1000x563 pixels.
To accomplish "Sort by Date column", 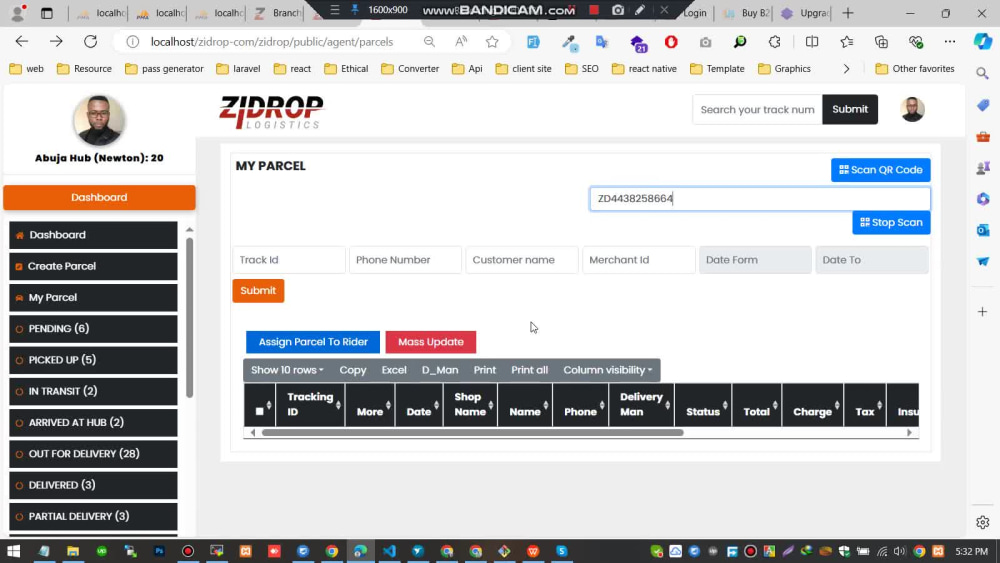I will [x=419, y=404].
